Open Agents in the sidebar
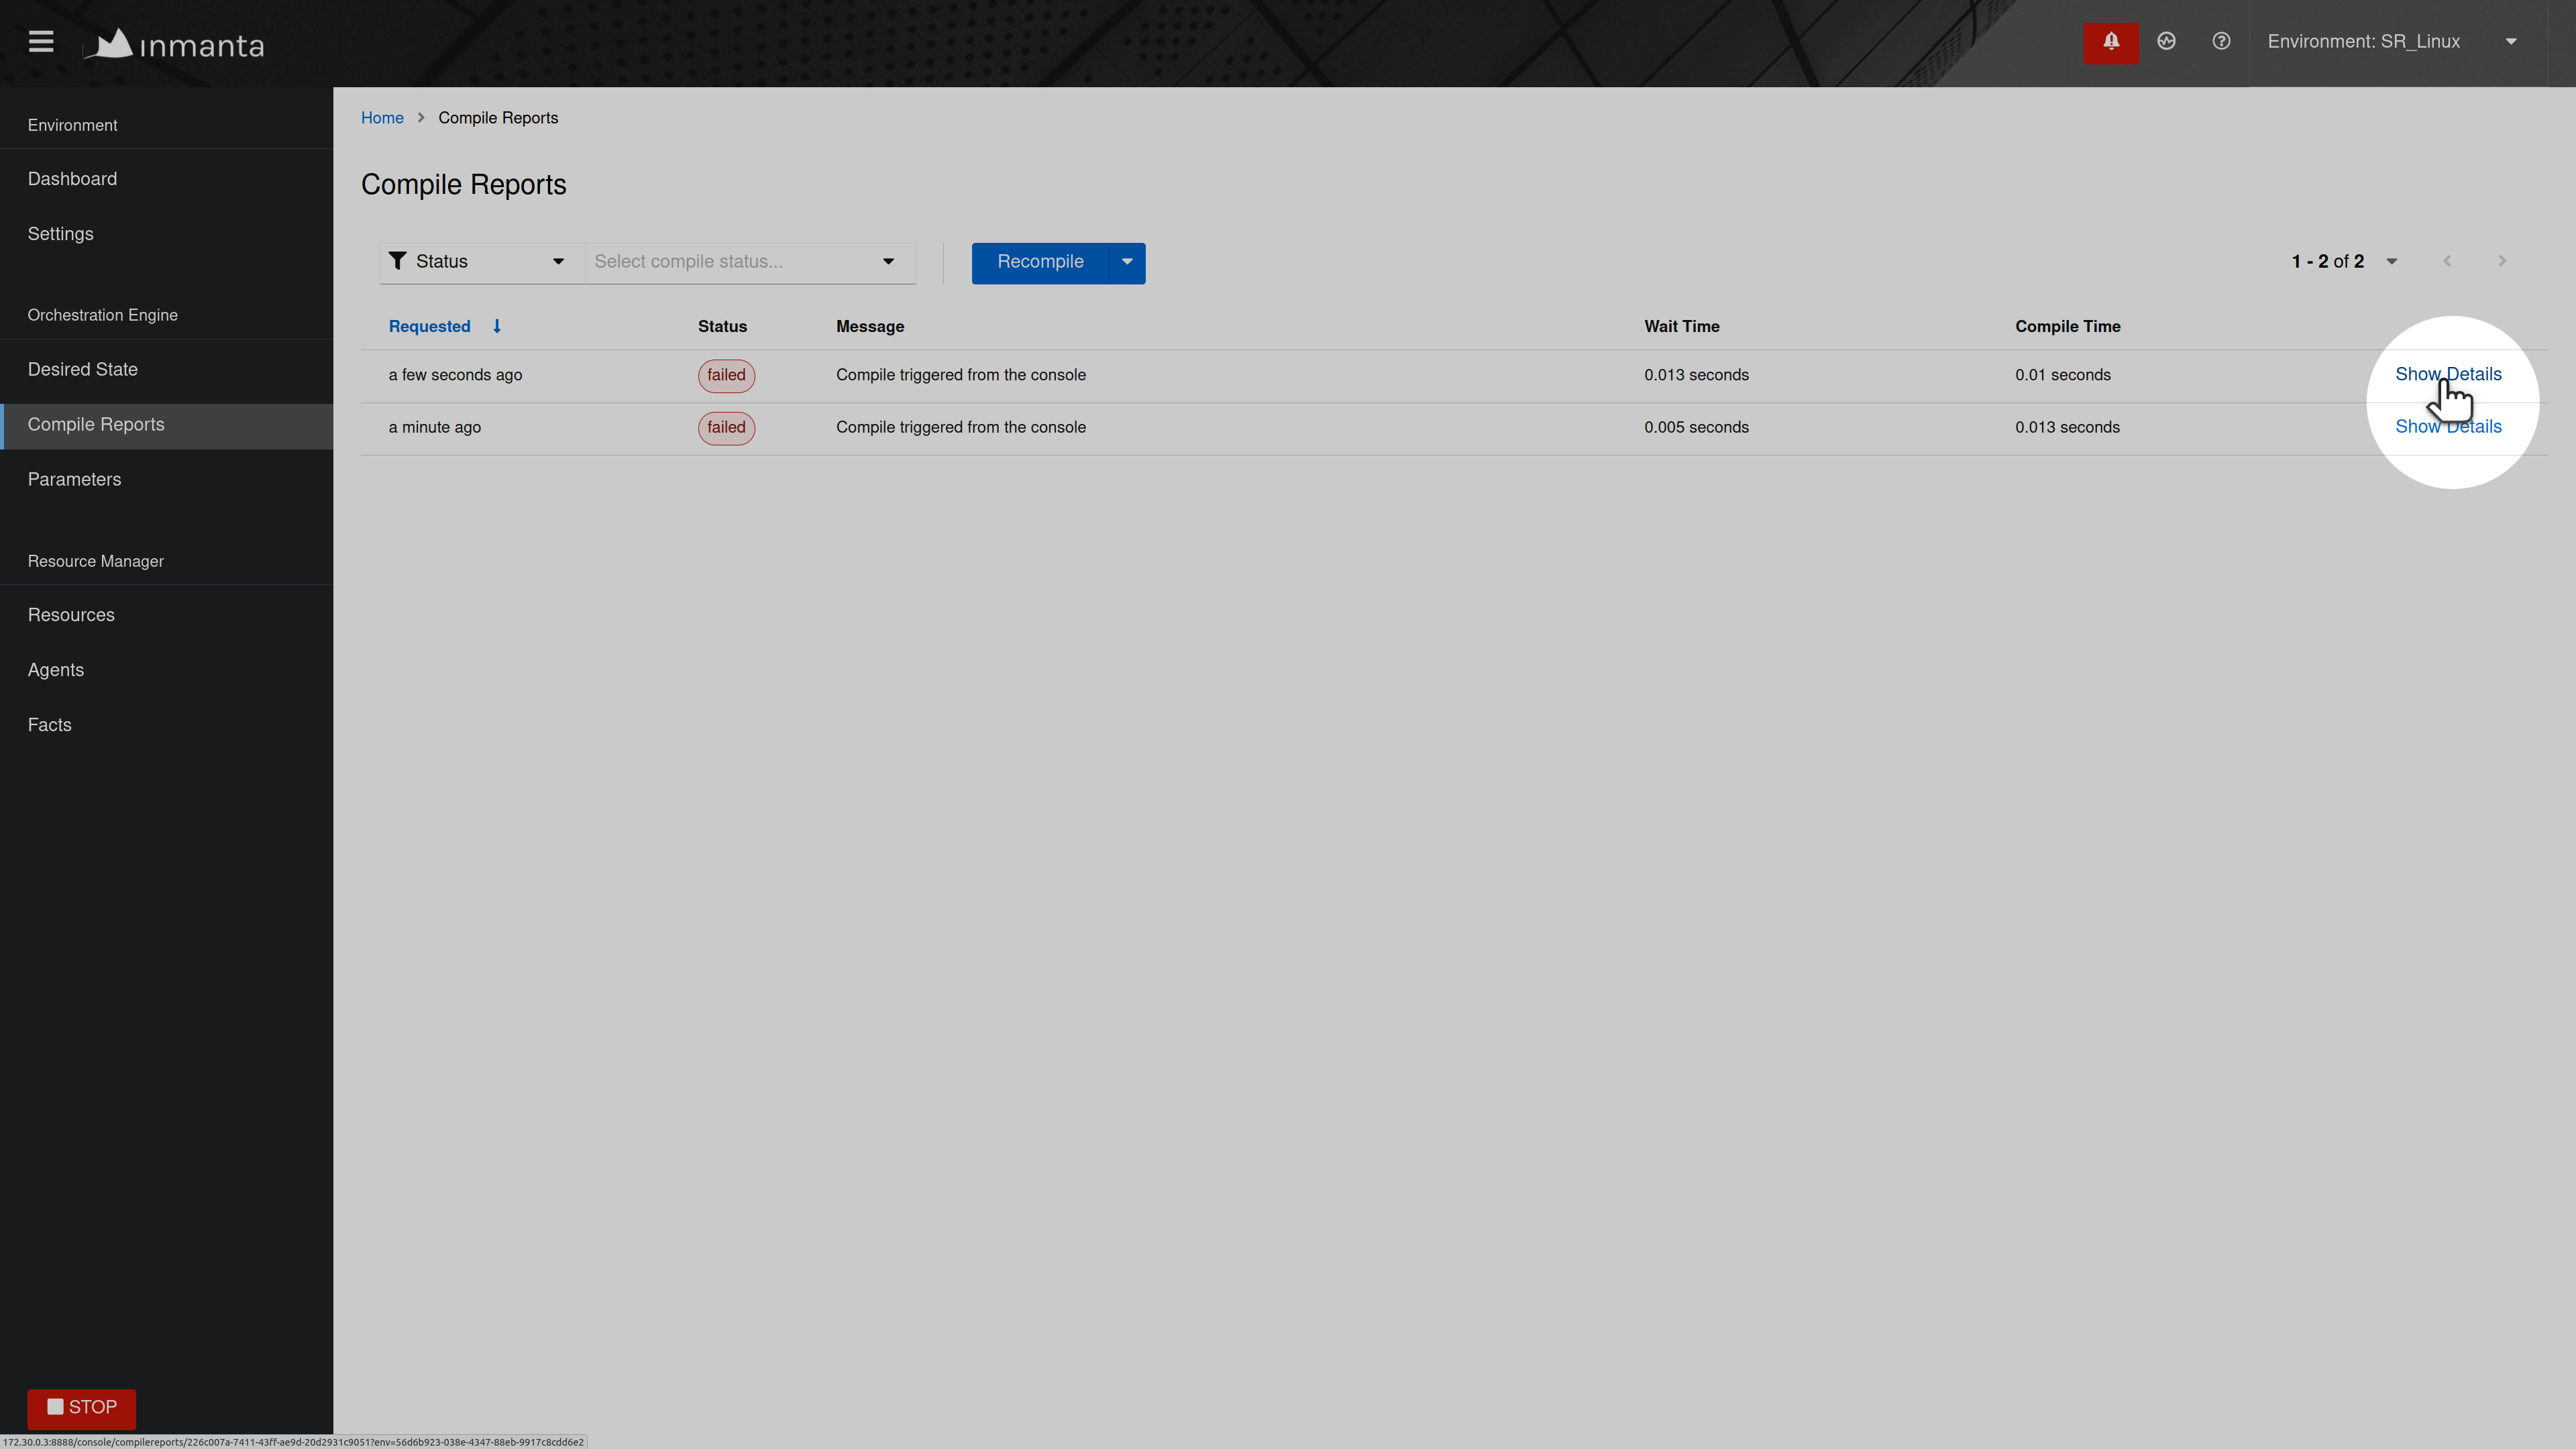The image size is (2576, 1449). (56, 670)
